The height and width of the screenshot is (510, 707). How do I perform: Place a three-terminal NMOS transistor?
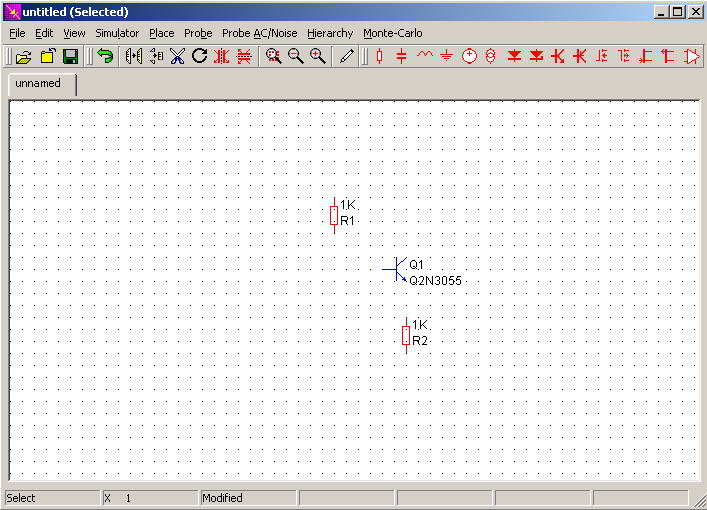tap(646, 56)
